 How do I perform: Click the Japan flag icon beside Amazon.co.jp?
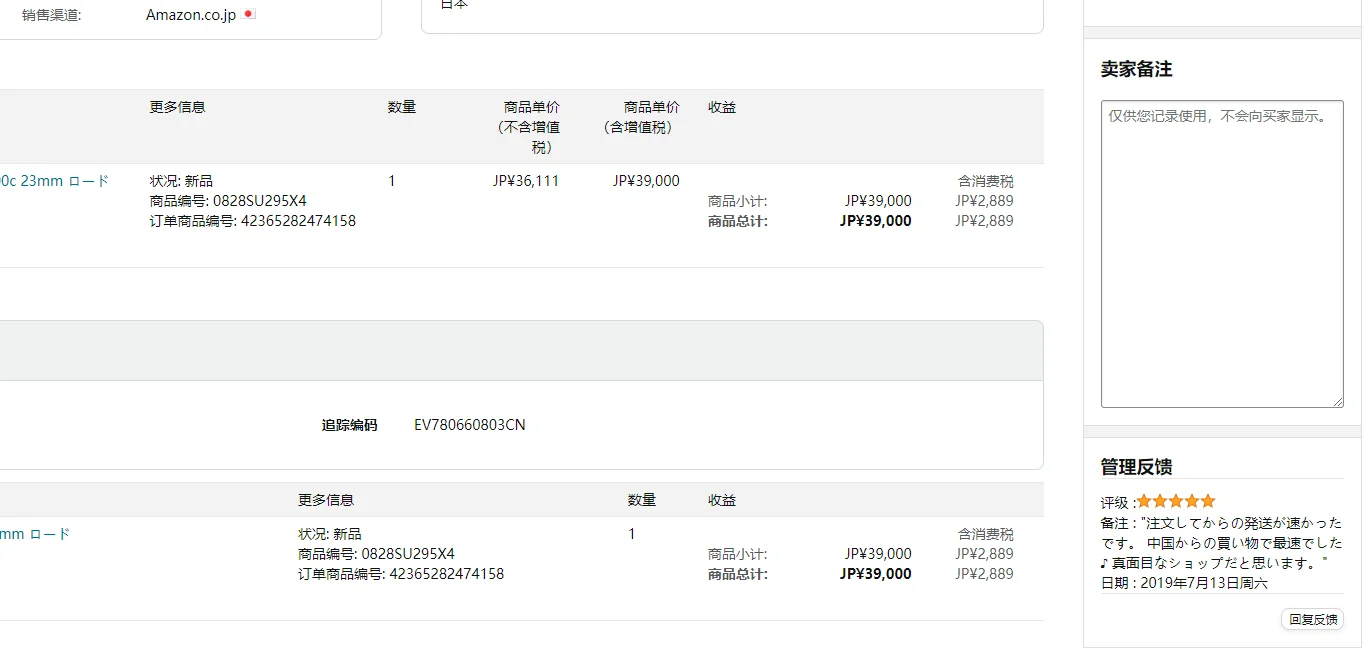pyautogui.click(x=250, y=14)
